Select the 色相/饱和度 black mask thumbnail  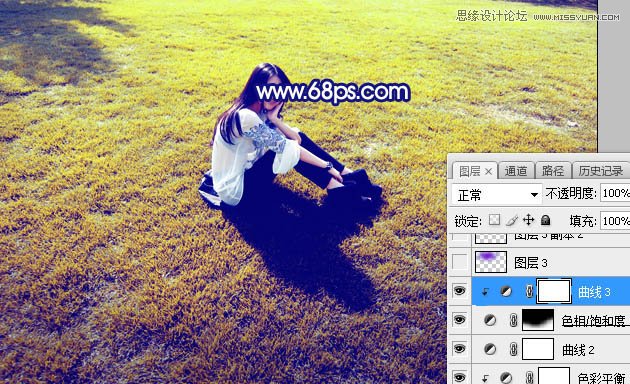pyautogui.click(x=538, y=320)
